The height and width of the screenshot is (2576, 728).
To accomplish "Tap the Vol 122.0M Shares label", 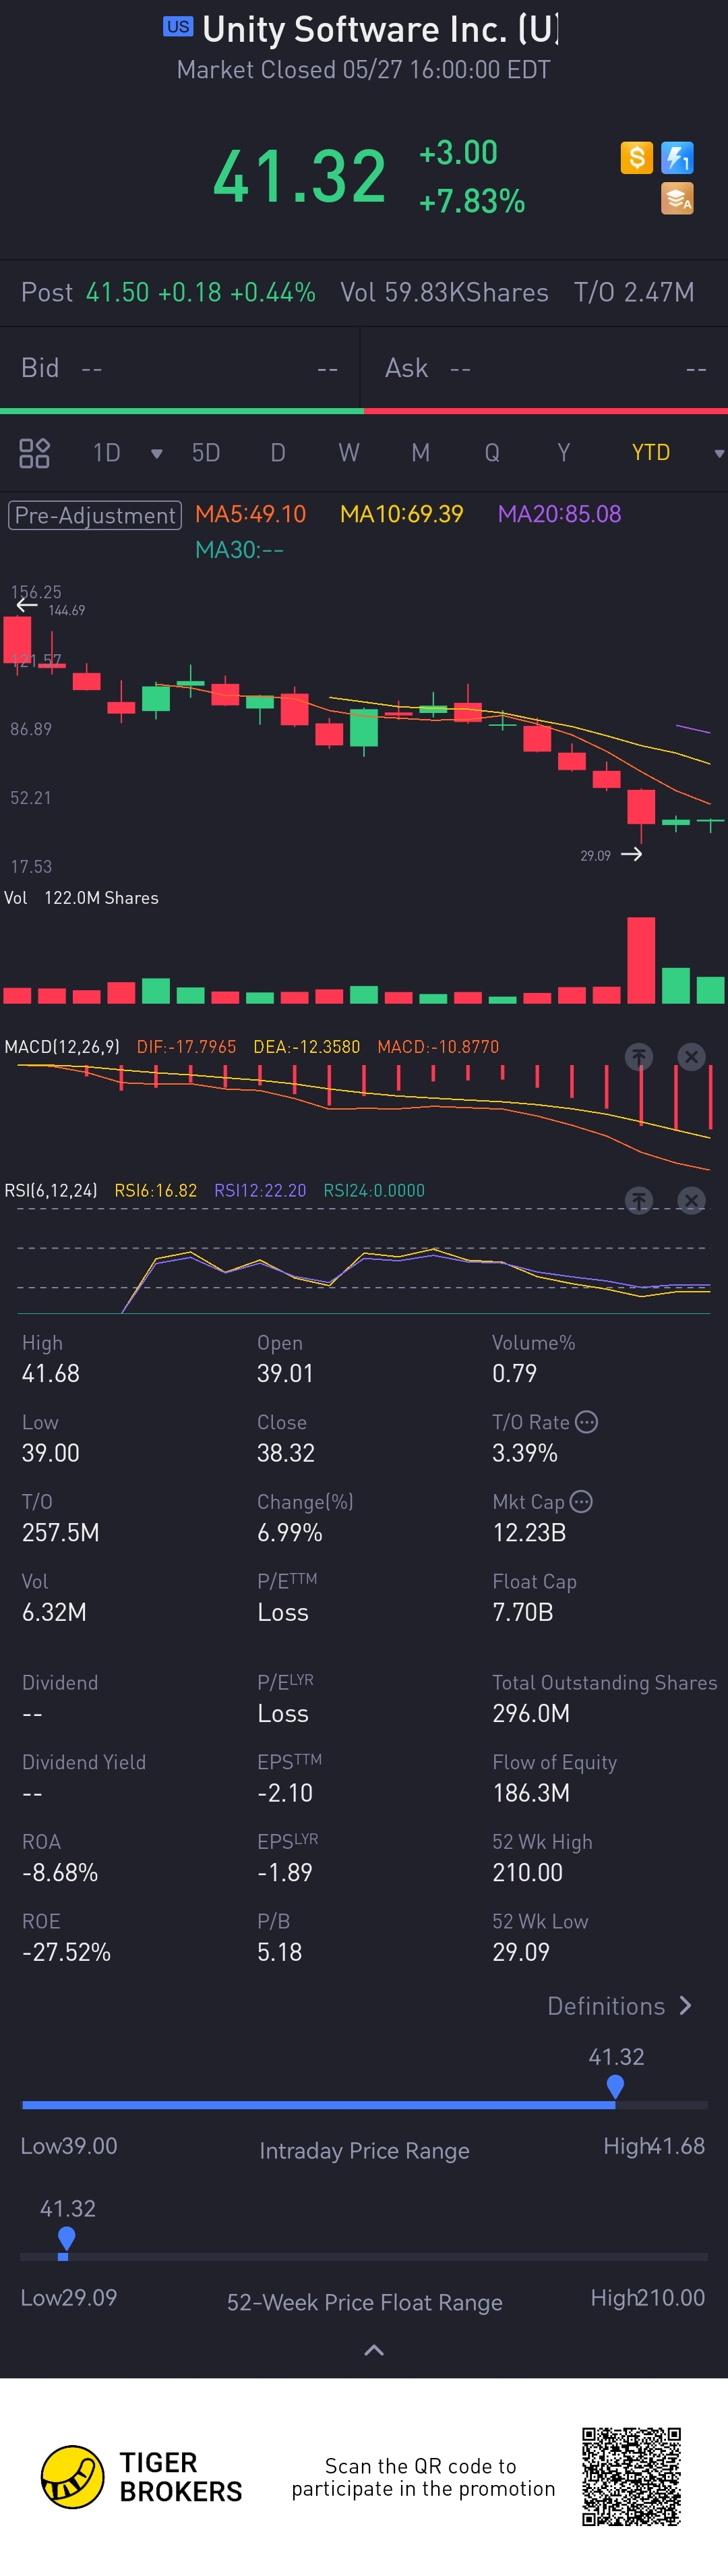I will 82,898.
